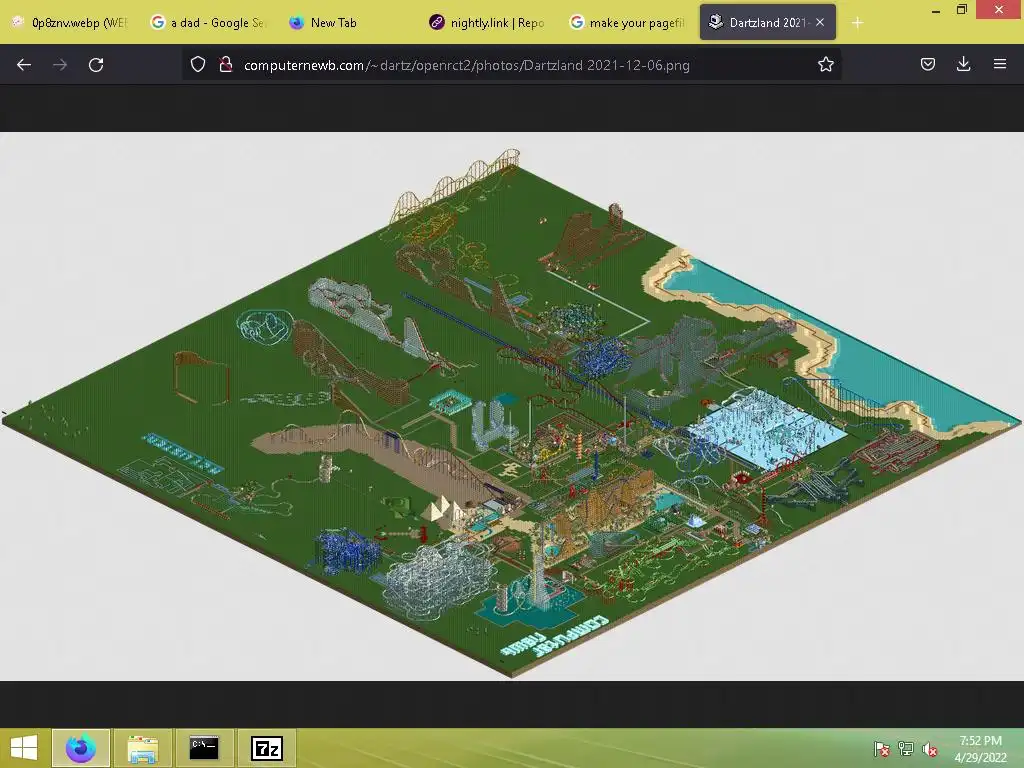Image resolution: width=1024 pixels, height=768 pixels.
Task: Click the muted volume tray icon
Action: (930, 749)
